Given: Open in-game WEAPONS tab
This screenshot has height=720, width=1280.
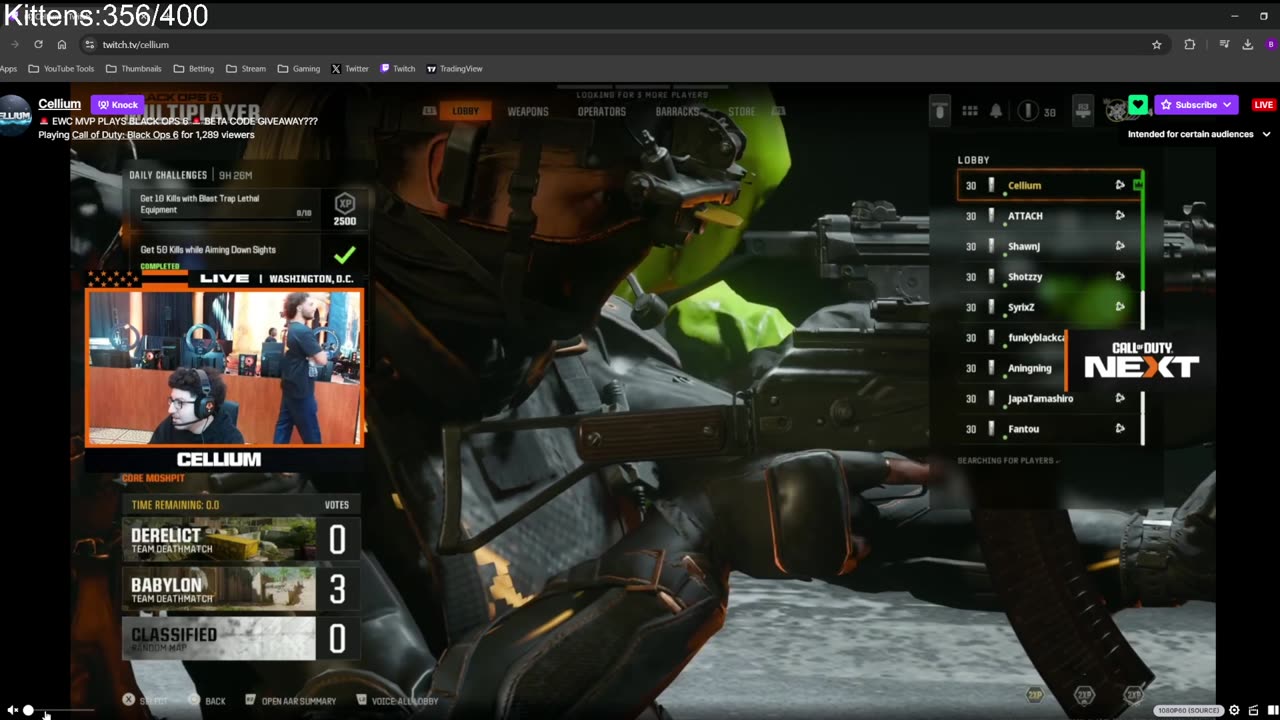Looking at the screenshot, I should pos(528,112).
